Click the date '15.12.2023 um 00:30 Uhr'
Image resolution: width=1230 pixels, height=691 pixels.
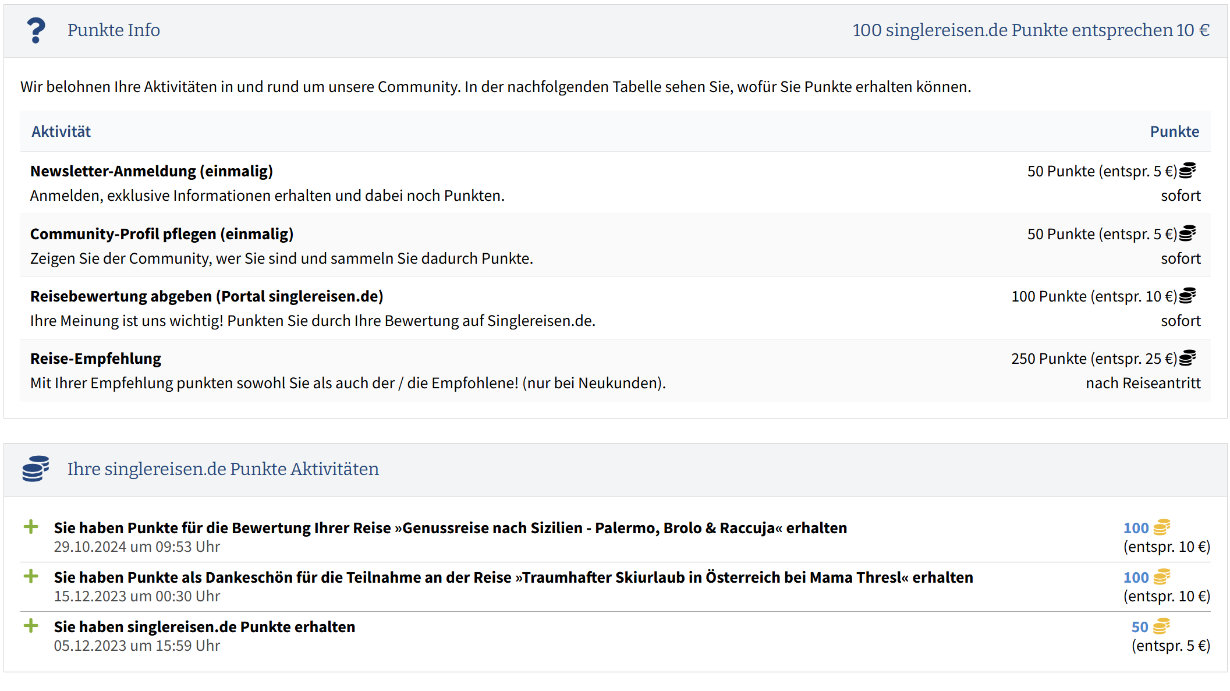pyautogui.click(x=137, y=596)
